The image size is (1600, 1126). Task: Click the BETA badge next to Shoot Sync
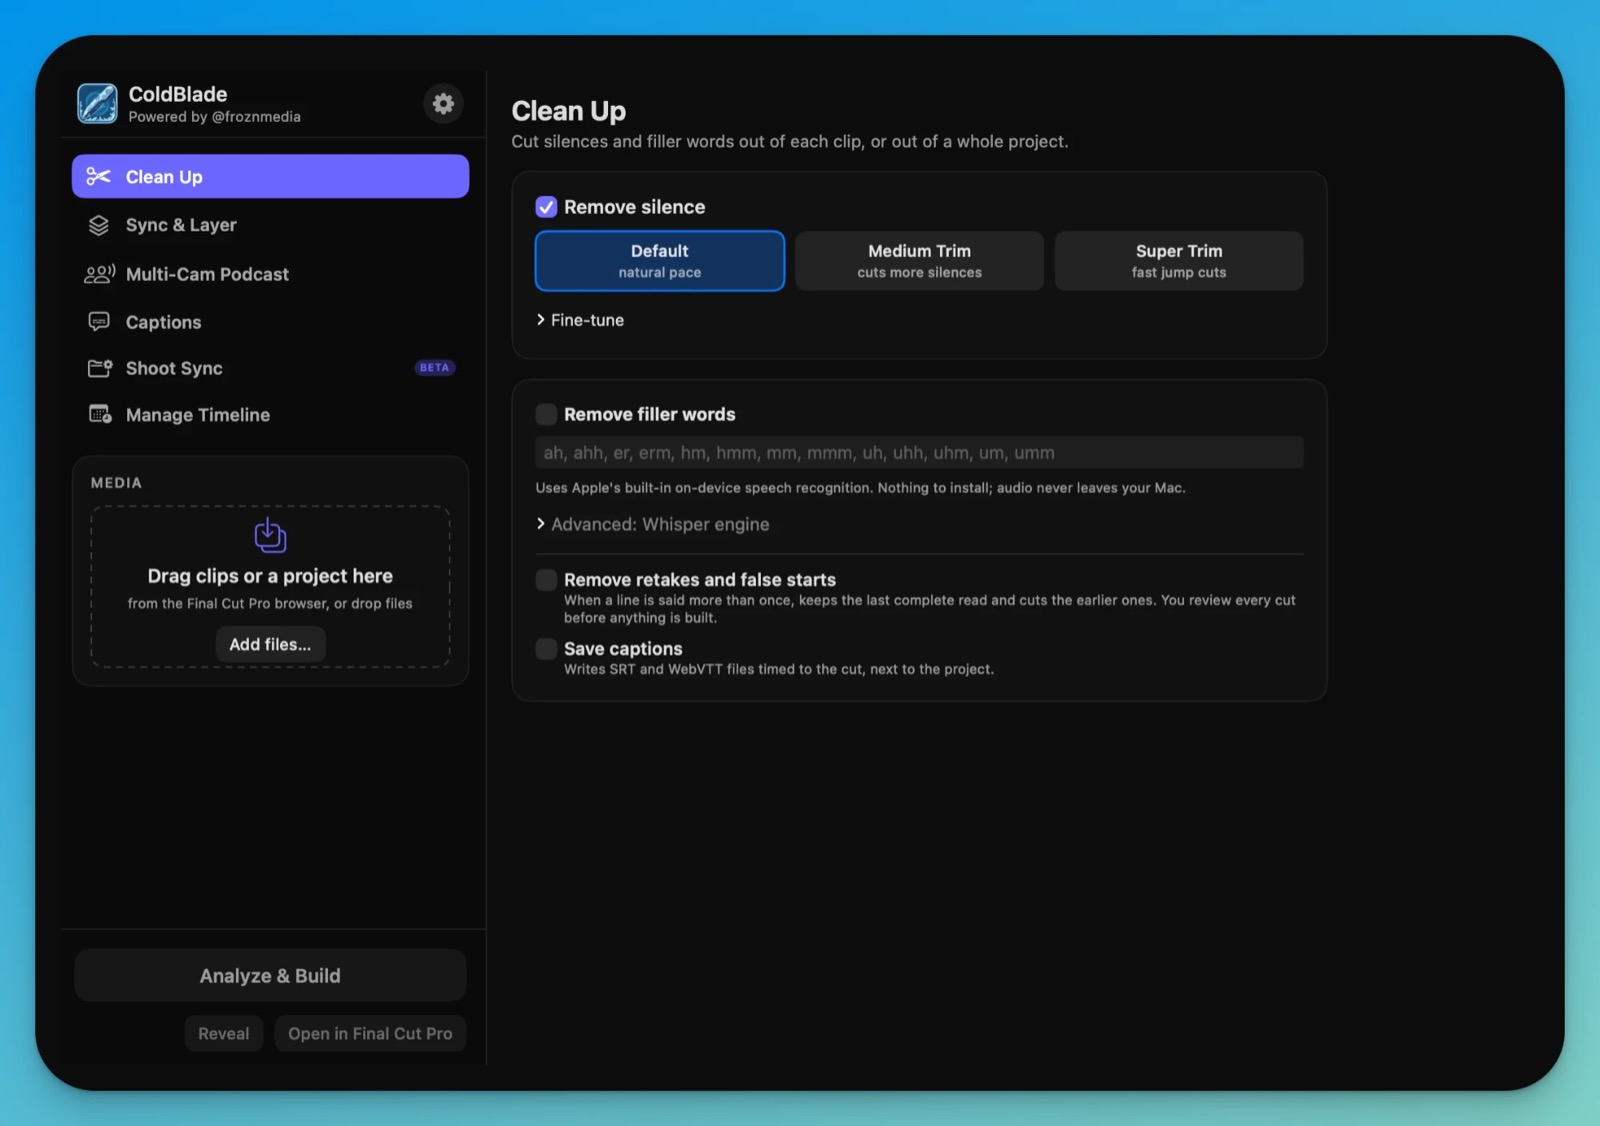pyautogui.click(x=435, y=368)
